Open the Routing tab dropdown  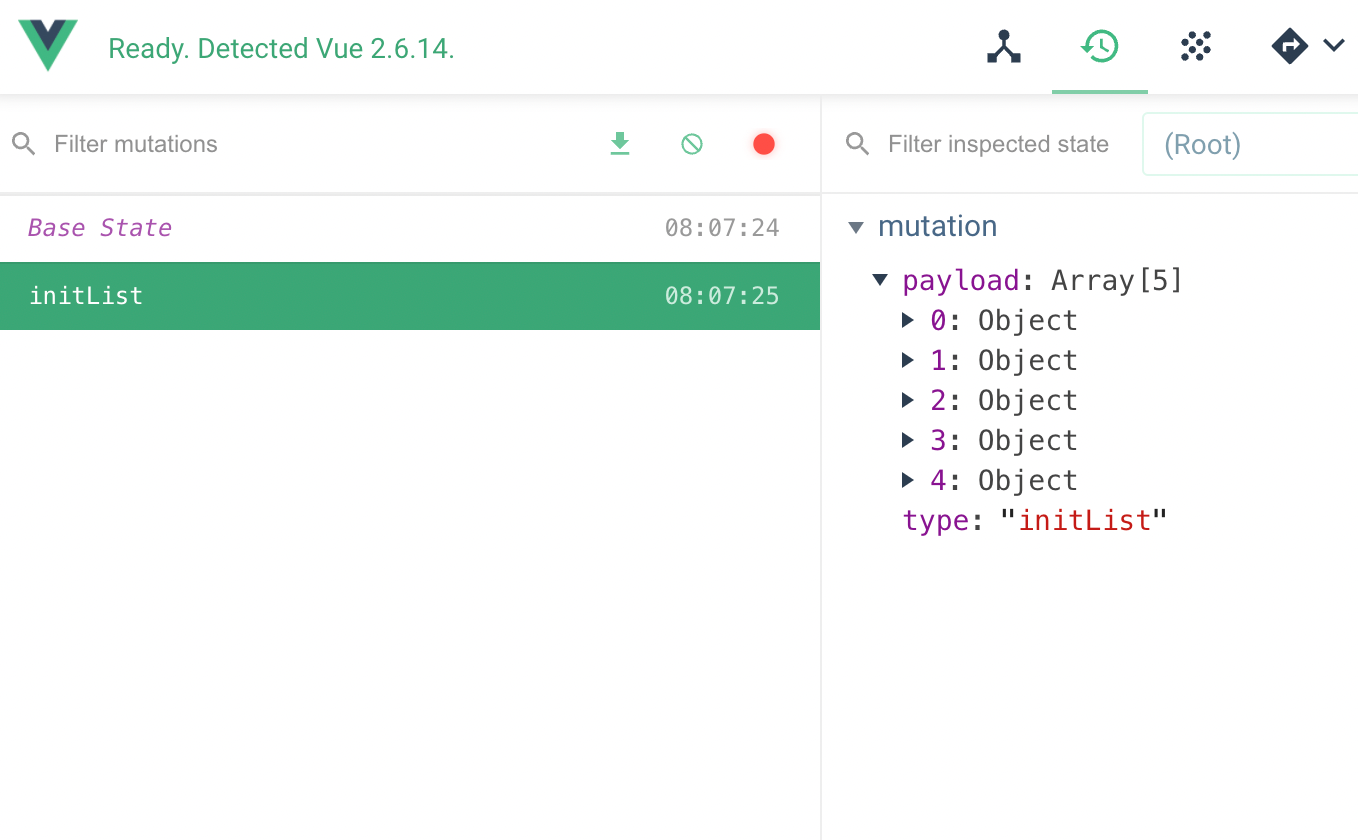pyautogui.click(x=1307, y=46)
